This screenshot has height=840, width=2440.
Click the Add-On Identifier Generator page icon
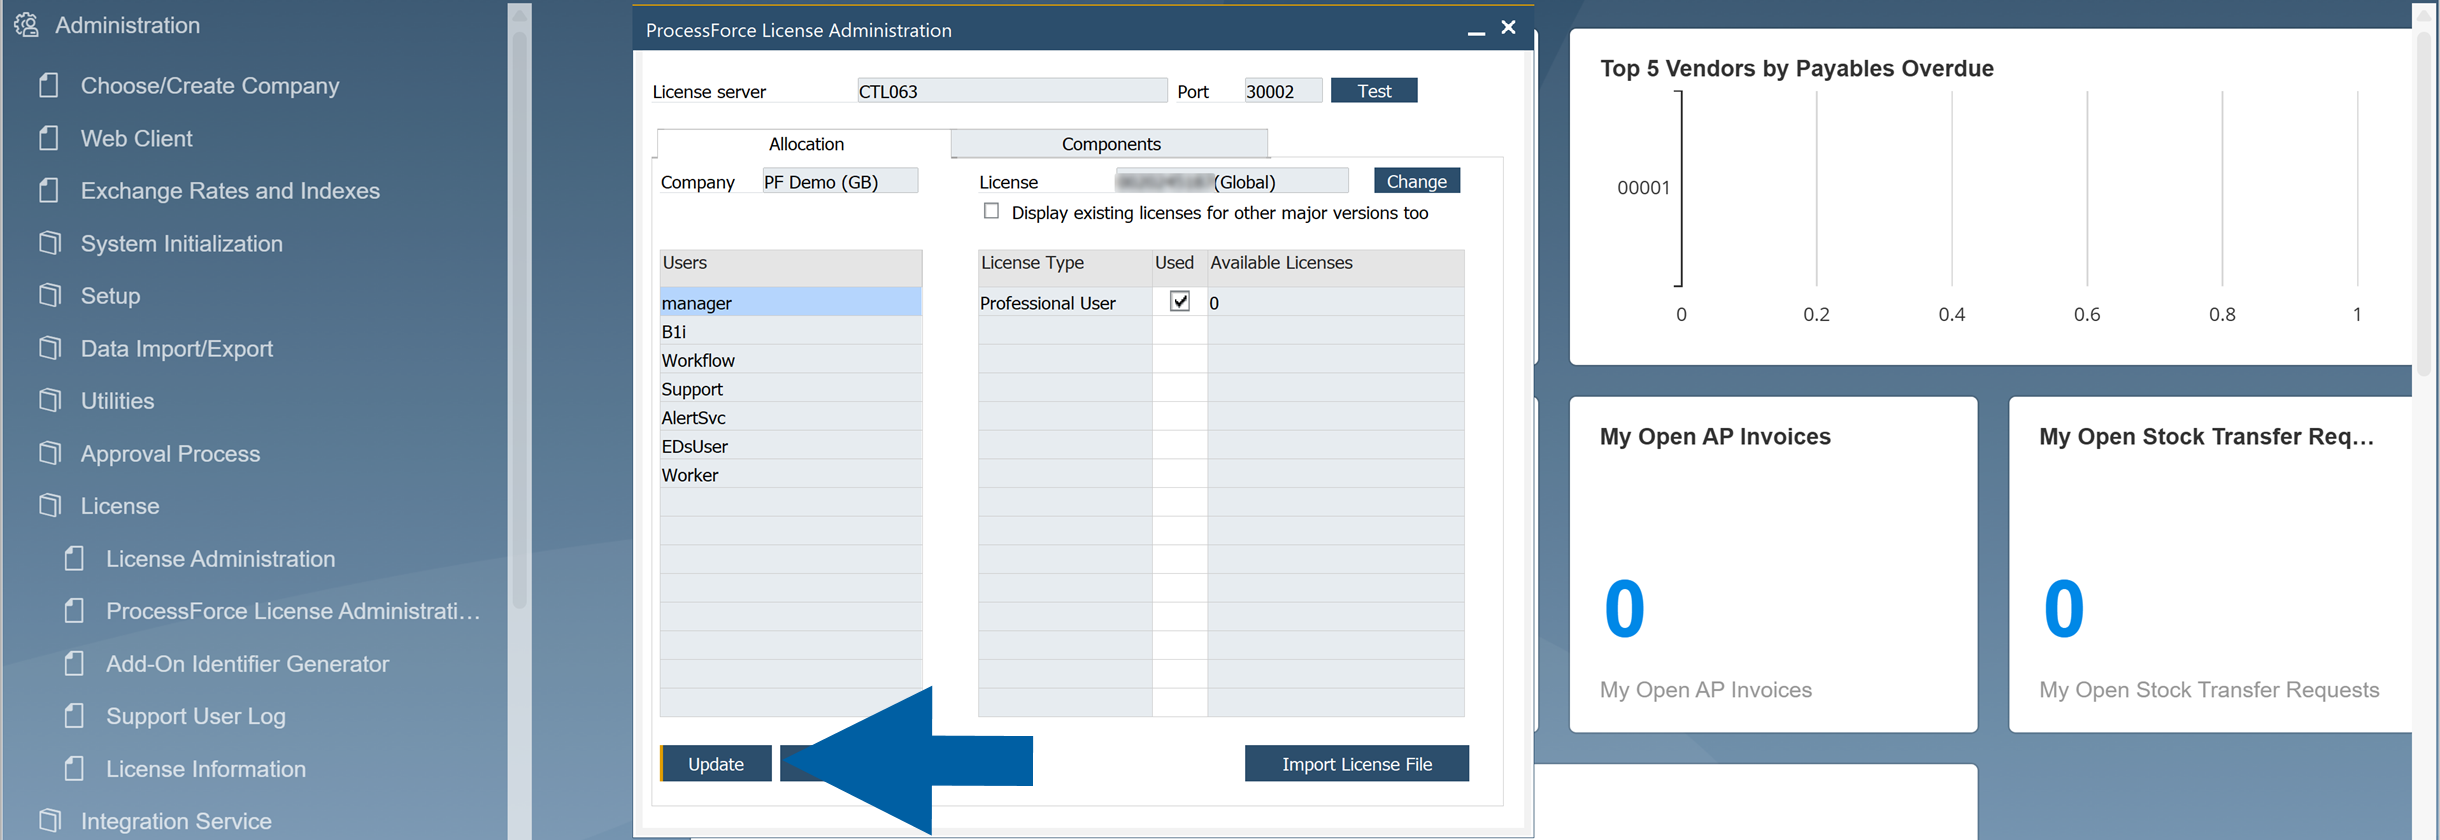(x=74, y=663)
